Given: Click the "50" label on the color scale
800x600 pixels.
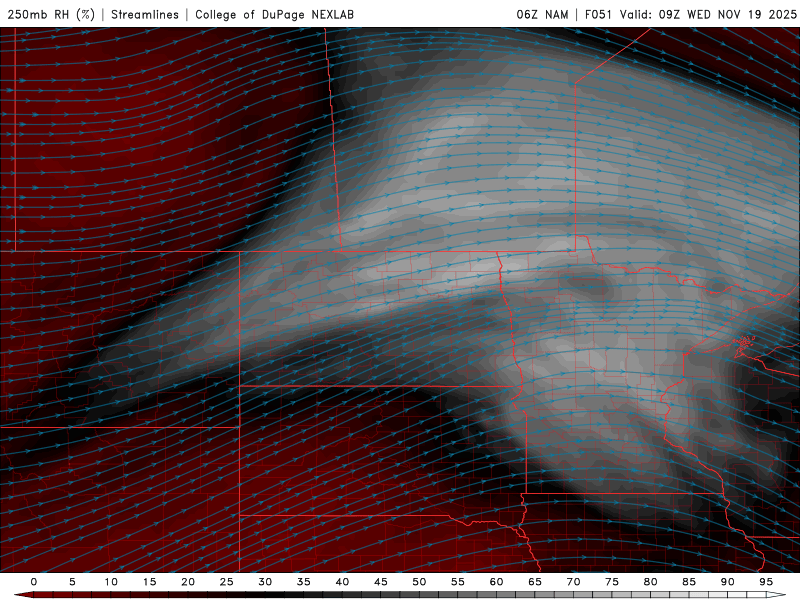Looking at the screenshot, I should tap(419, 582).
